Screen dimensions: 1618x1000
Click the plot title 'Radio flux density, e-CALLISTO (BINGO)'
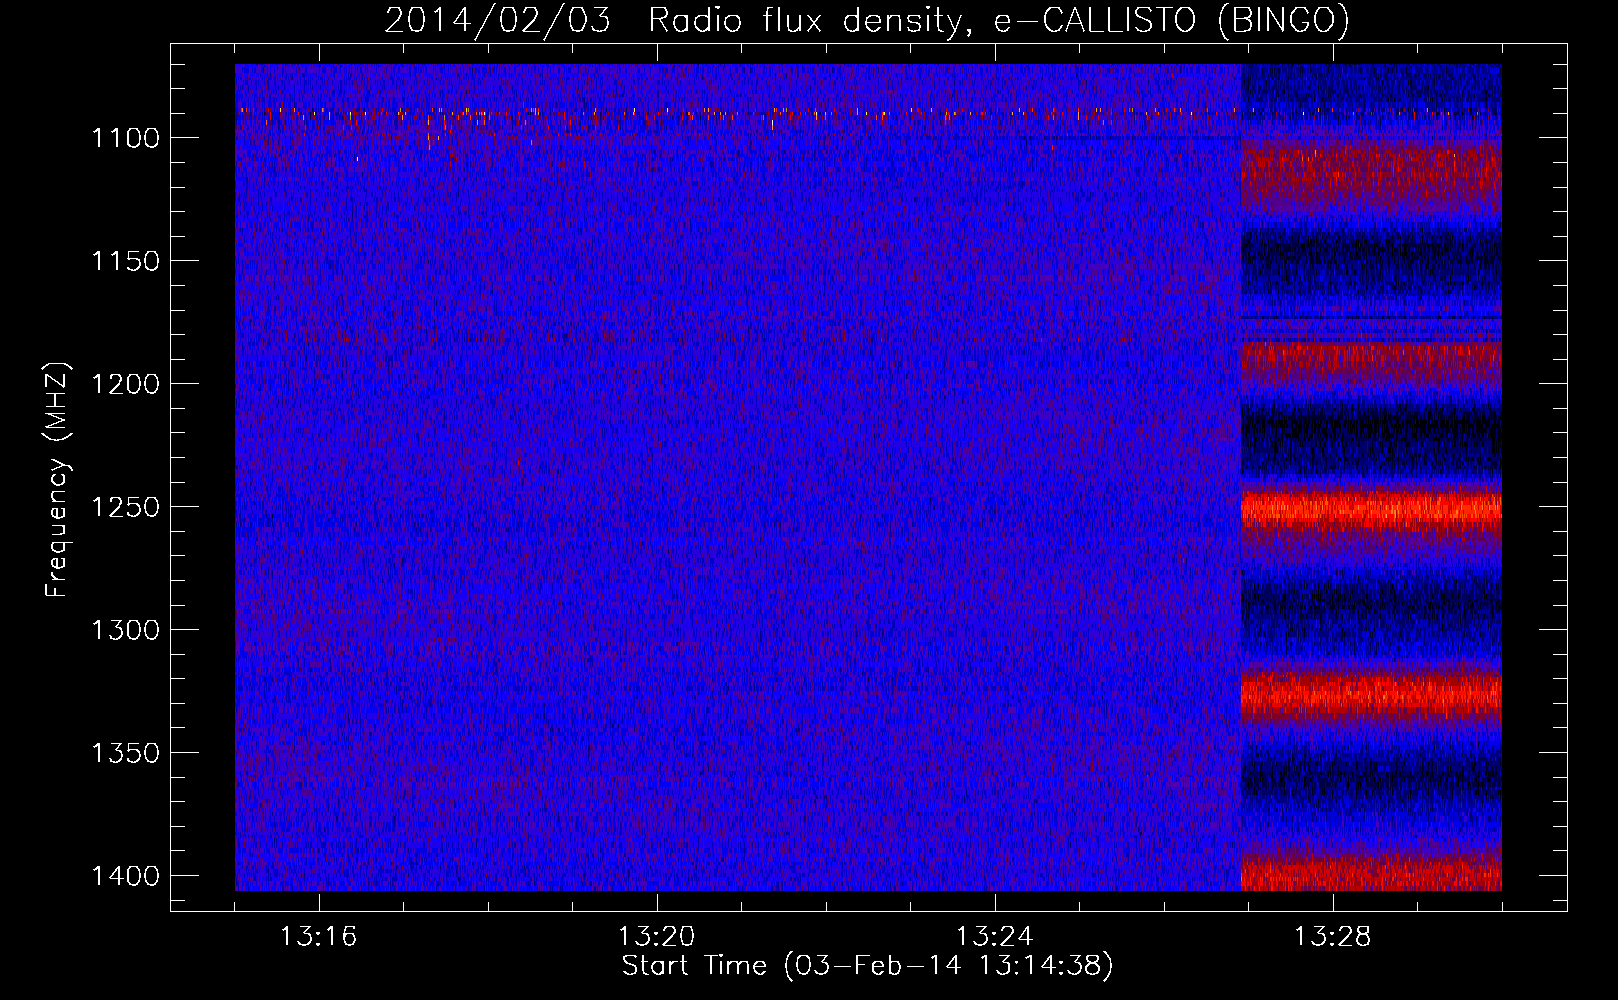(x=999, y=21)
